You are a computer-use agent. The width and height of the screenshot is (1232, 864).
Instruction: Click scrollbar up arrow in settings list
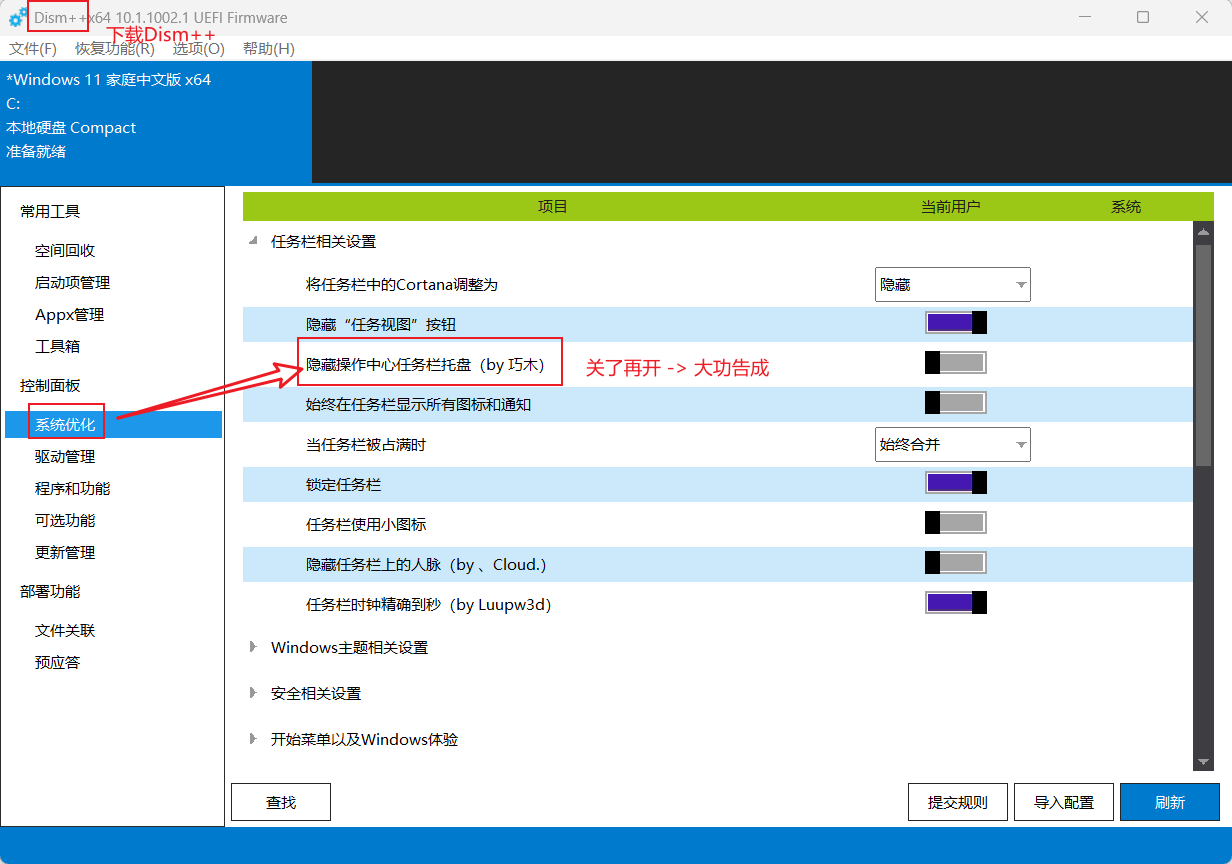point(1203,232)
